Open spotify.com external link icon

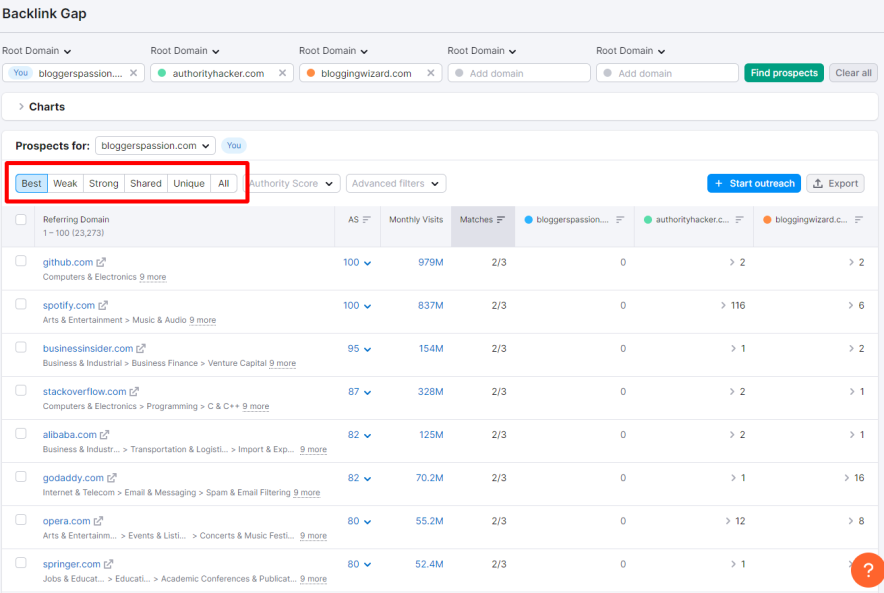(103, 306)
